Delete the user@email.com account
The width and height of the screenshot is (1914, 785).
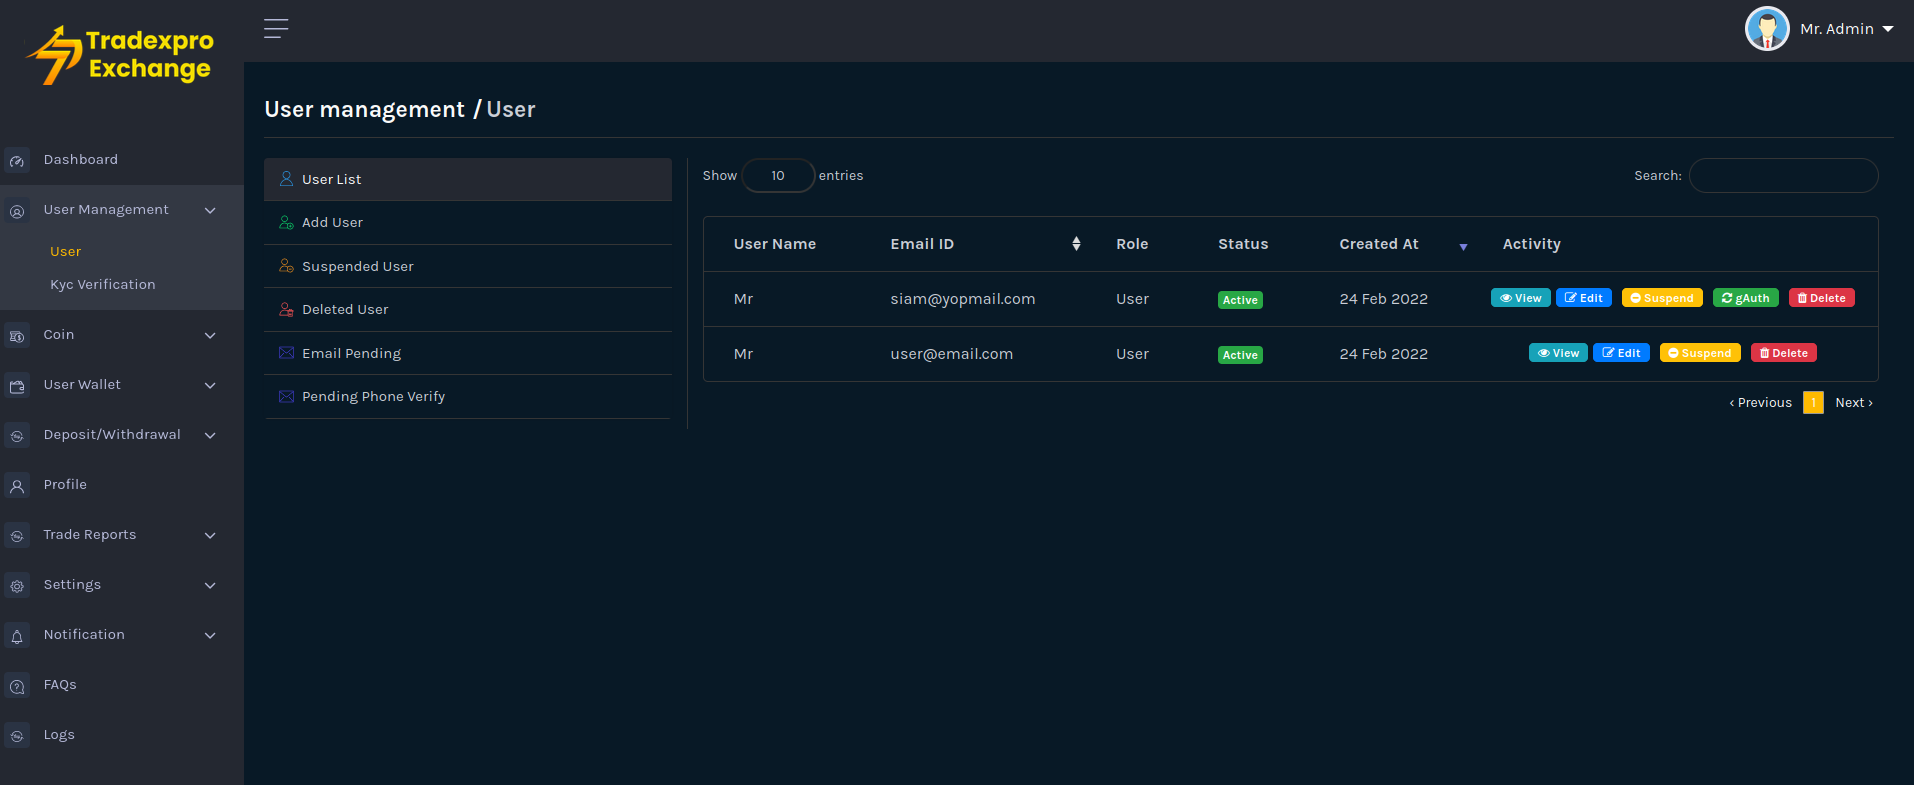point(1783,353)
